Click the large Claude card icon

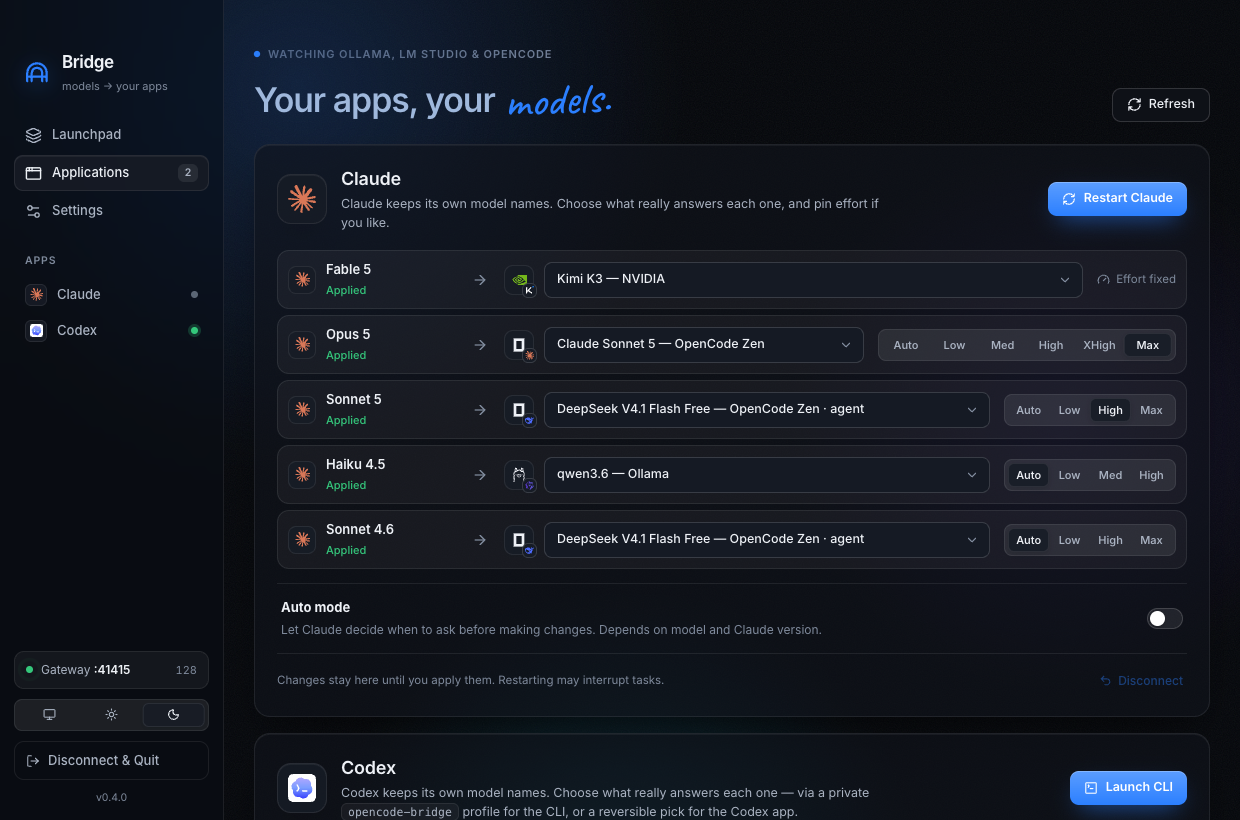pyautogui.click(x=302, y=199)
